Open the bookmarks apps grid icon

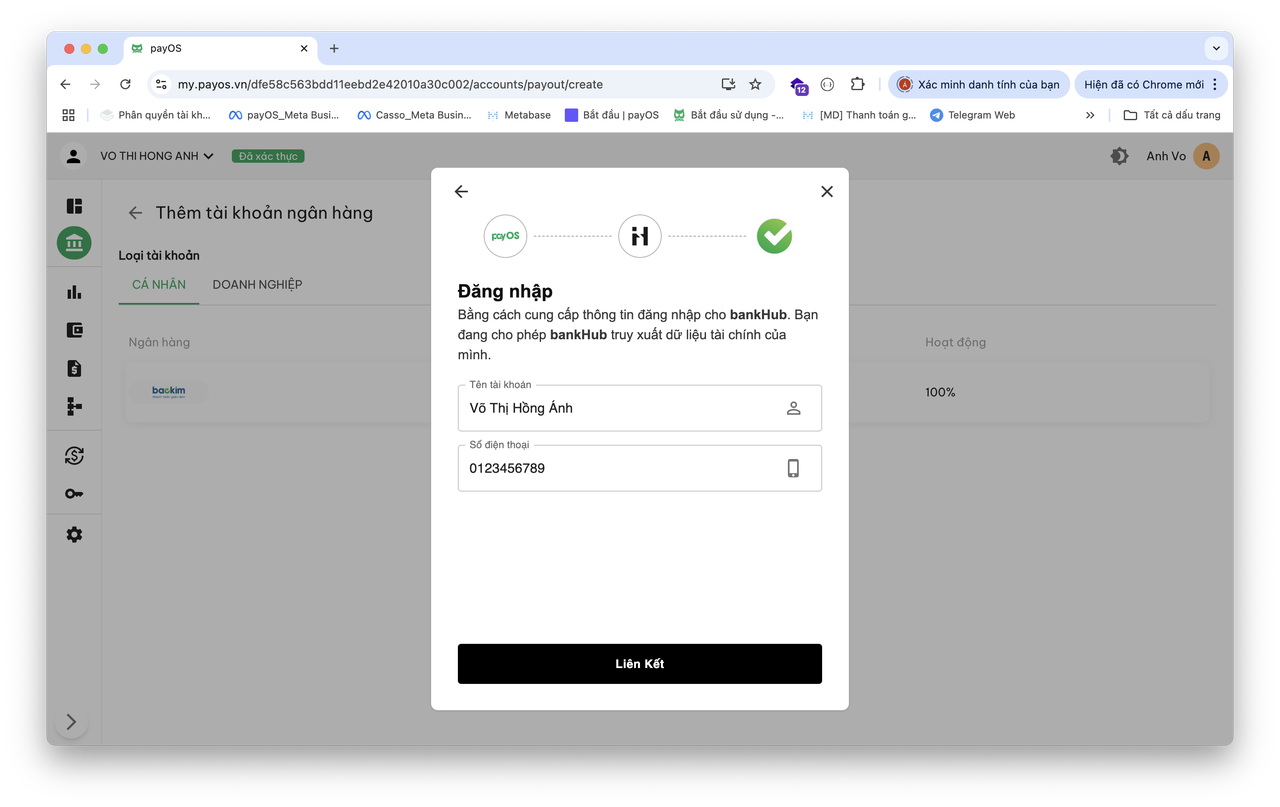pos(68,115)
